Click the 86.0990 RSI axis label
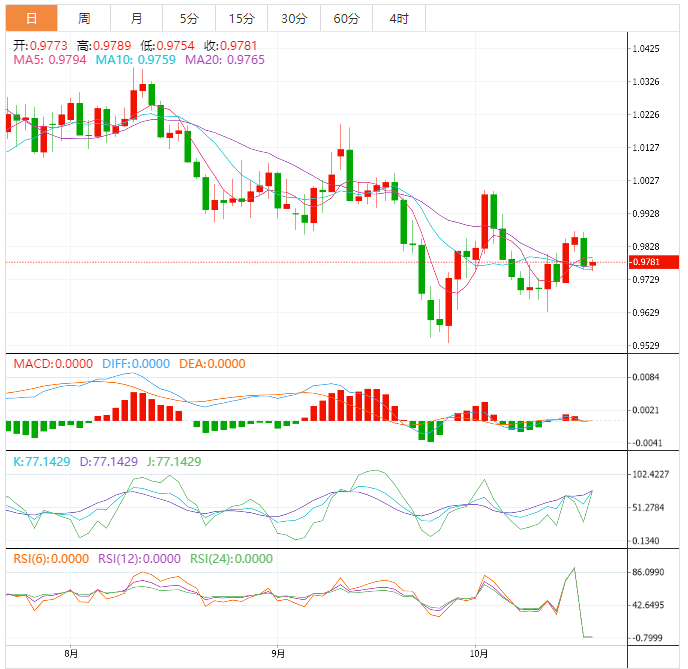Viewport: 688px width, 669px height. click(x=648, y=572)
